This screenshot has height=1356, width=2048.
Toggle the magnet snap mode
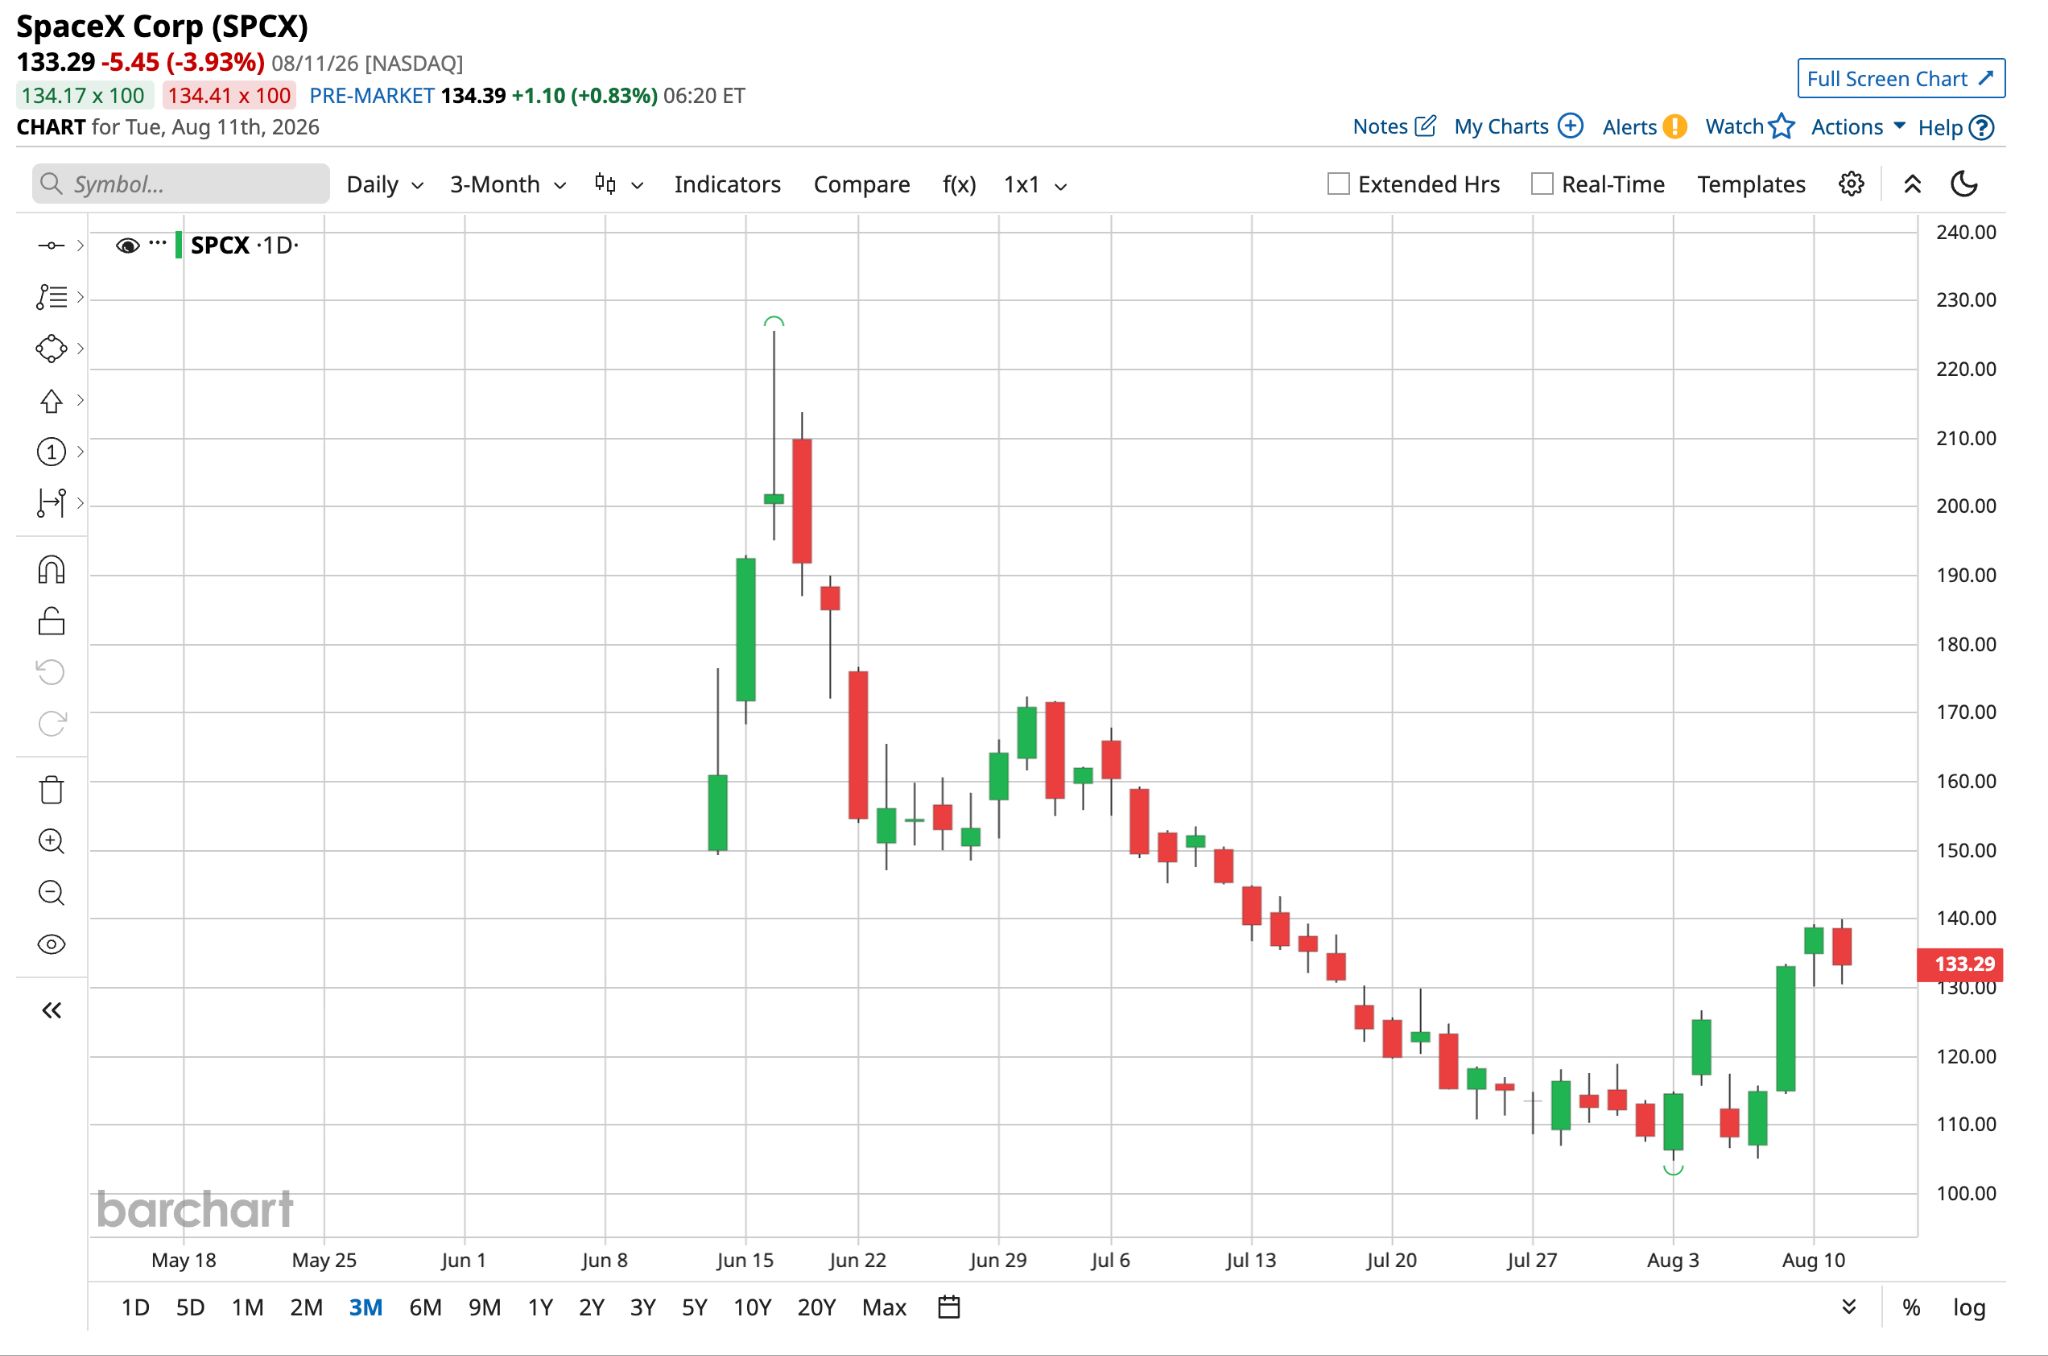[51, 570]
